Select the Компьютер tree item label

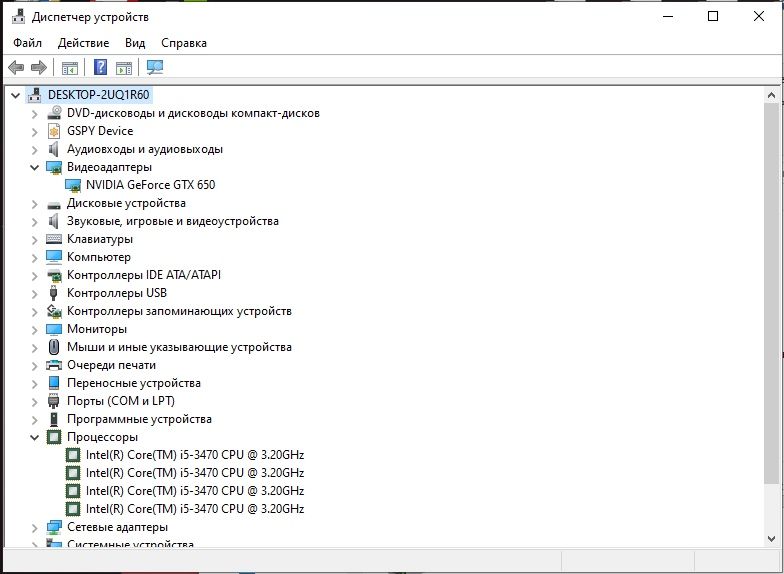coord(98,257)
